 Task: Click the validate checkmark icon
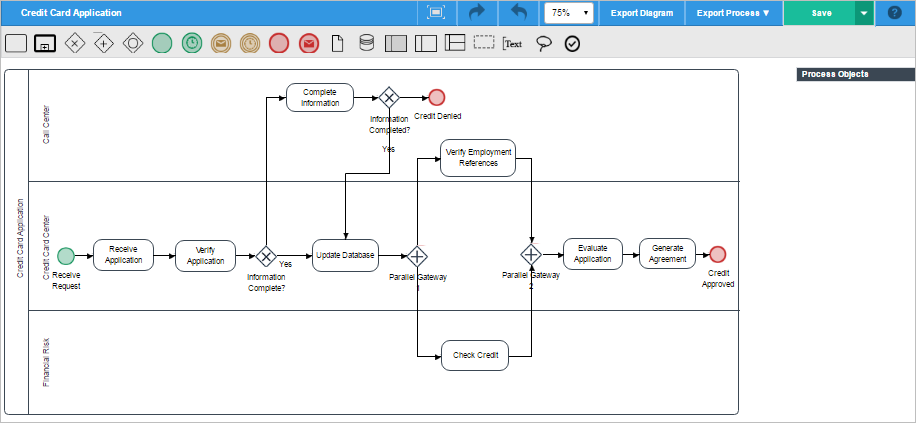click(572, 43)
